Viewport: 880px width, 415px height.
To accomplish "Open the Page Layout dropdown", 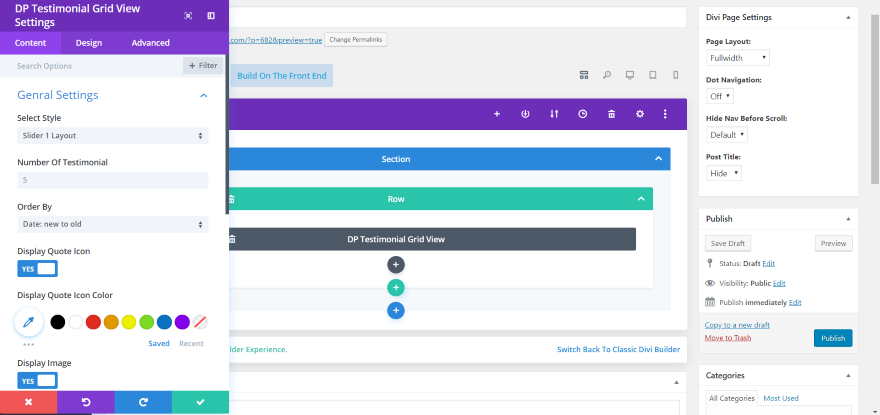I will coord(738,58).
